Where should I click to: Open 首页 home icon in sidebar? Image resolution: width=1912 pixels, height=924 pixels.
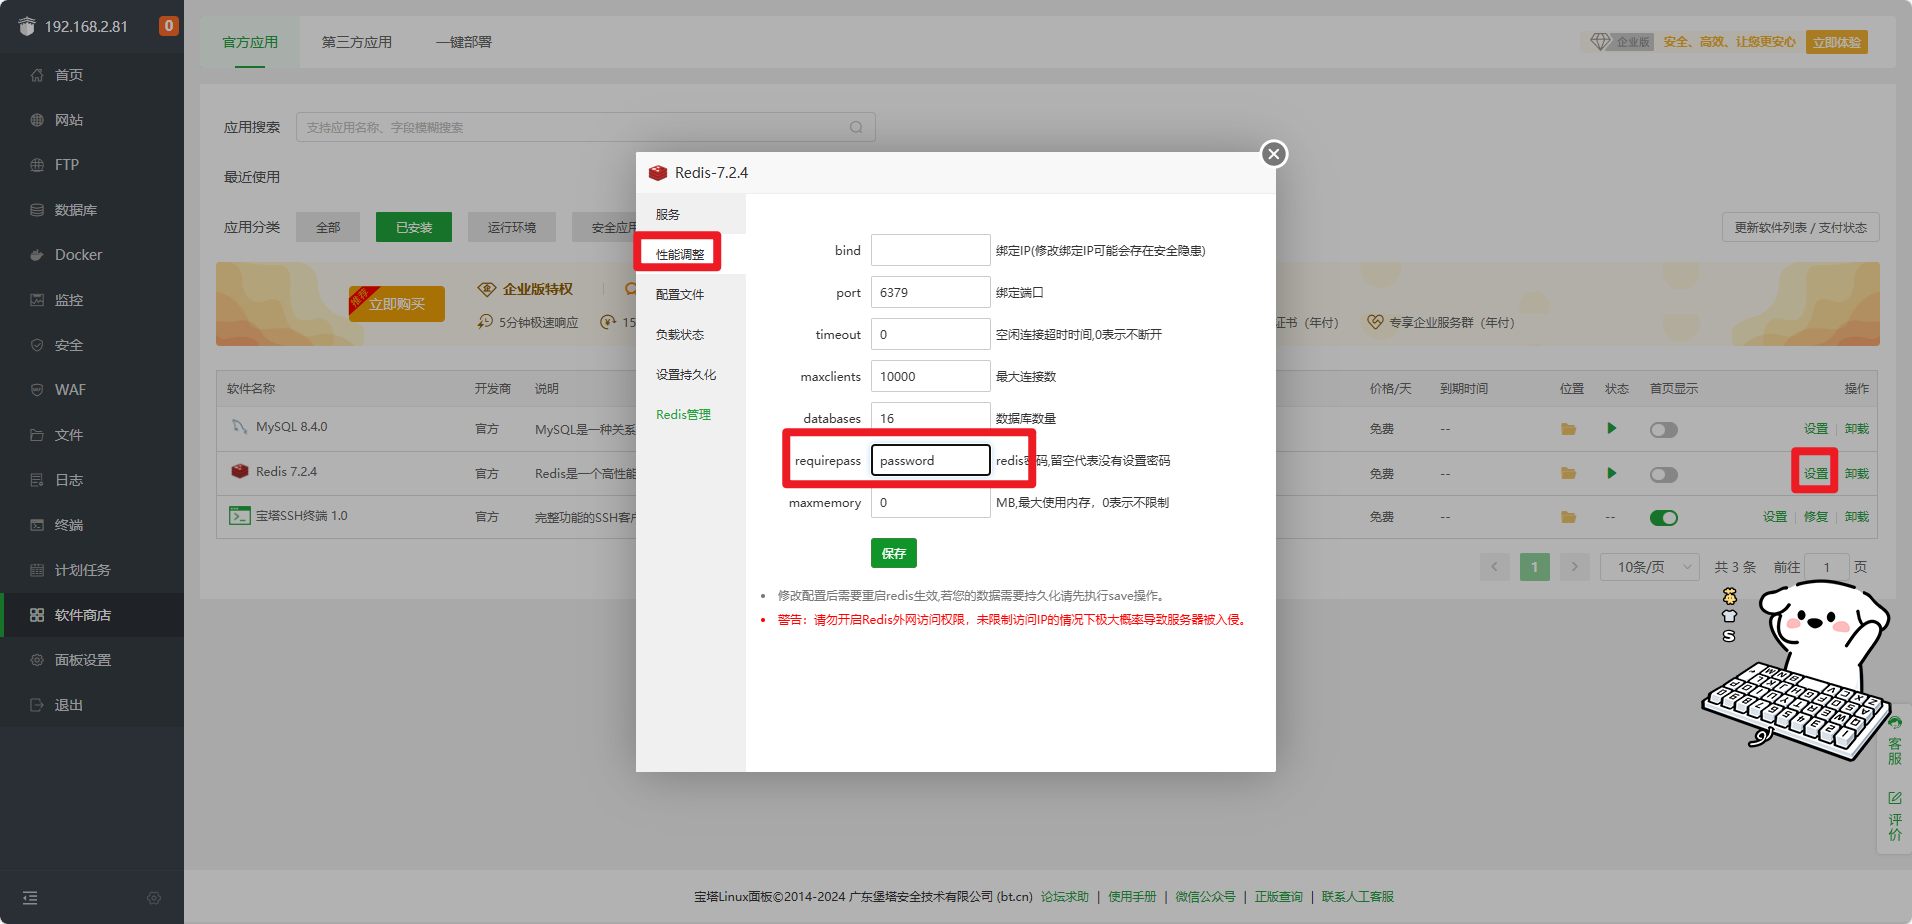click(x=37, y=75)
